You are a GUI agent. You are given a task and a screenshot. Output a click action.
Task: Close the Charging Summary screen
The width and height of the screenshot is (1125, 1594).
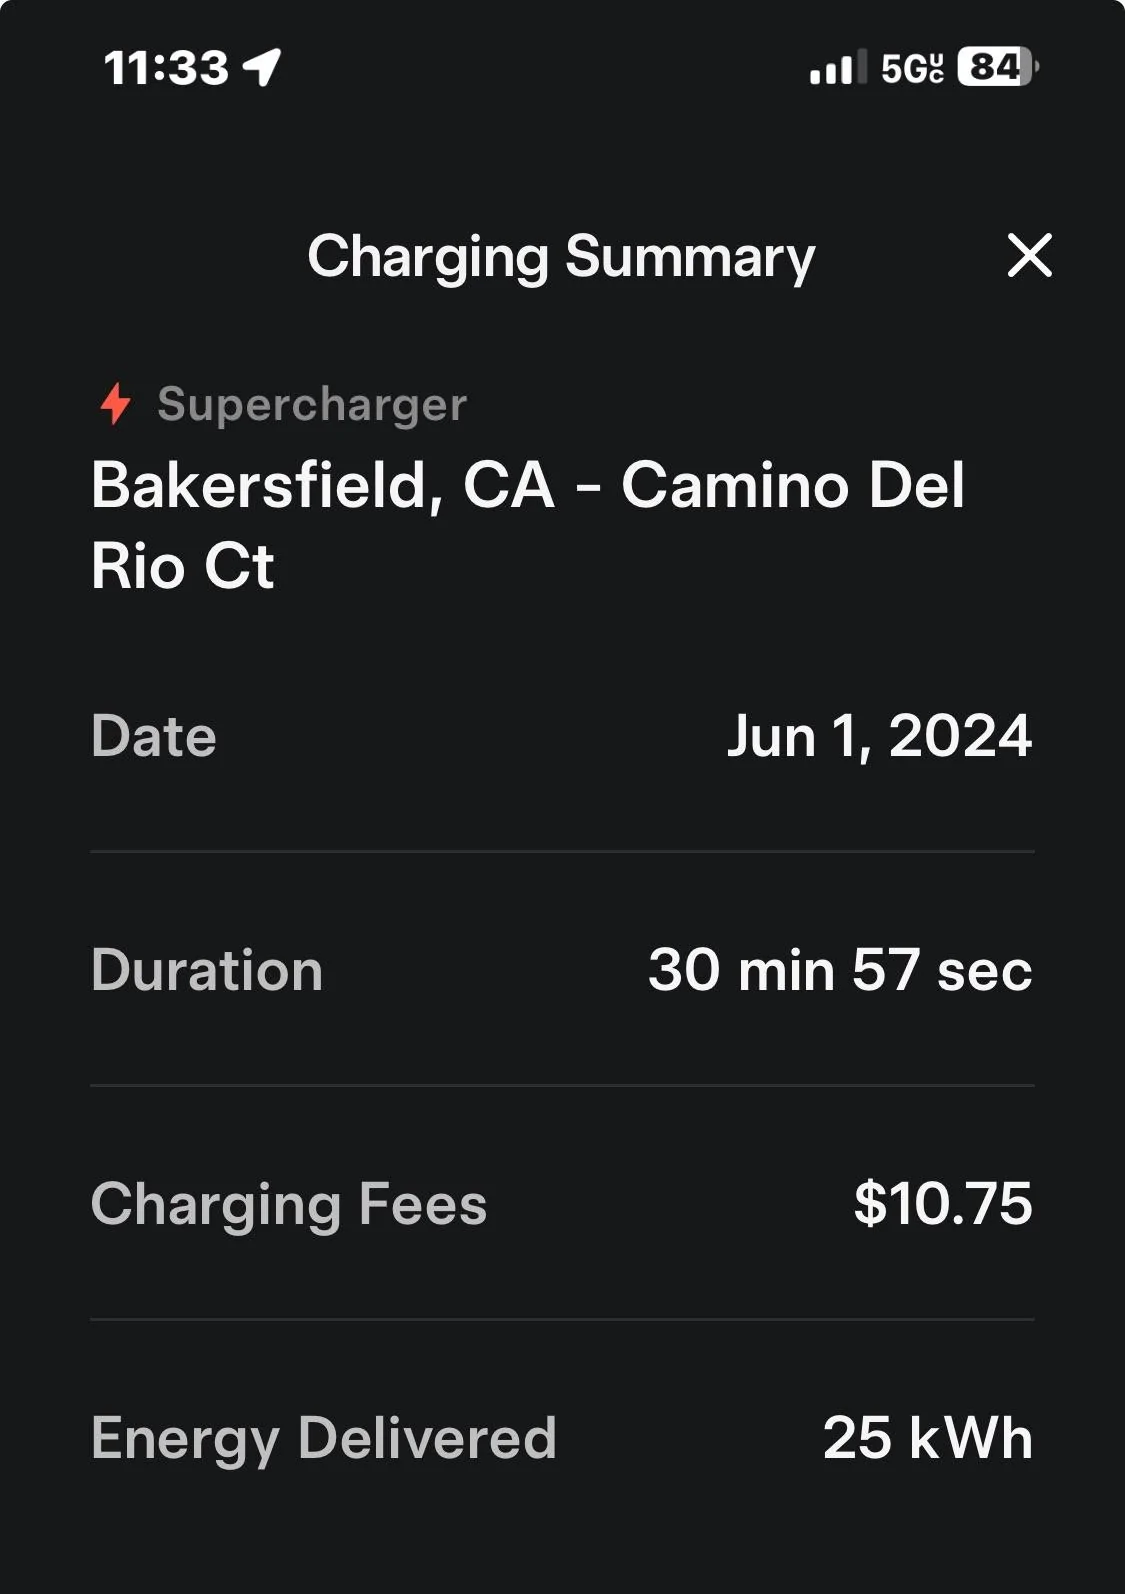click(1029, 255)
